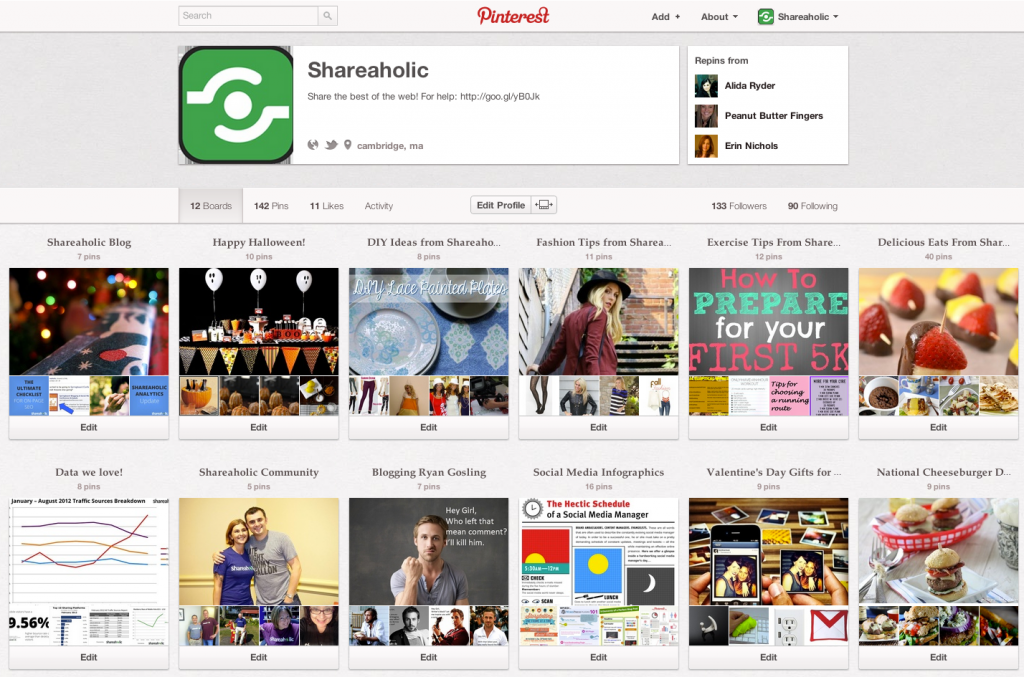Open the Social Media Infographics title

[598, 472]
